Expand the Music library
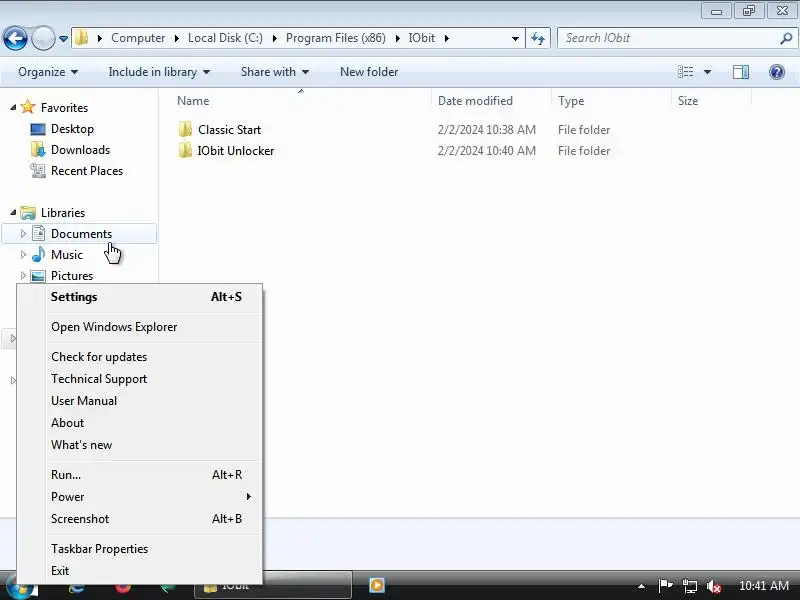 pos(23,255)
